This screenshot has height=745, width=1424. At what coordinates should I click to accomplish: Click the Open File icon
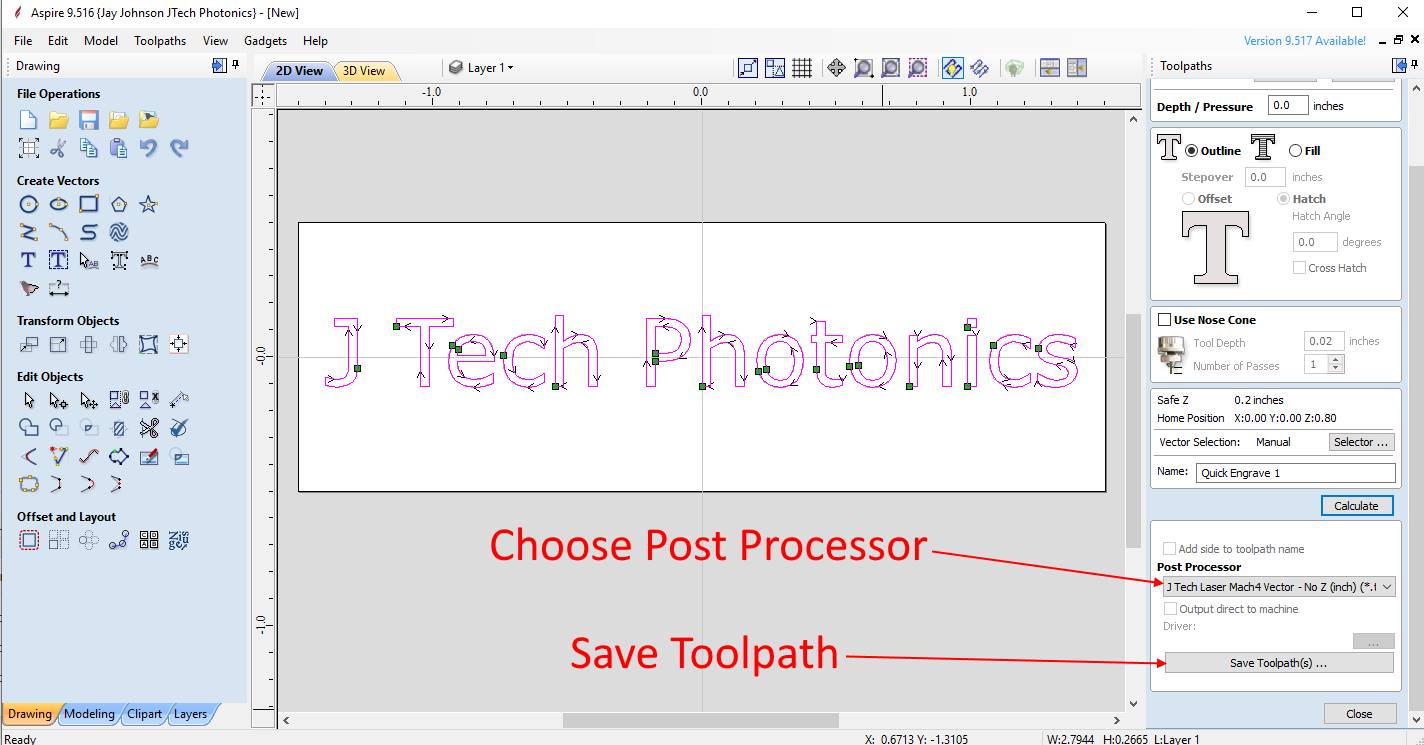(58, 119)
